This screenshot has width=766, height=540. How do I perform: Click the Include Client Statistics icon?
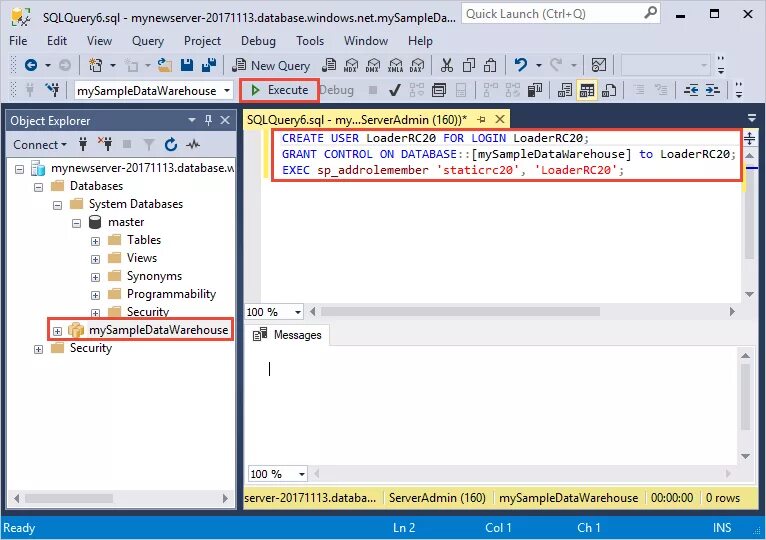[535, 90]
